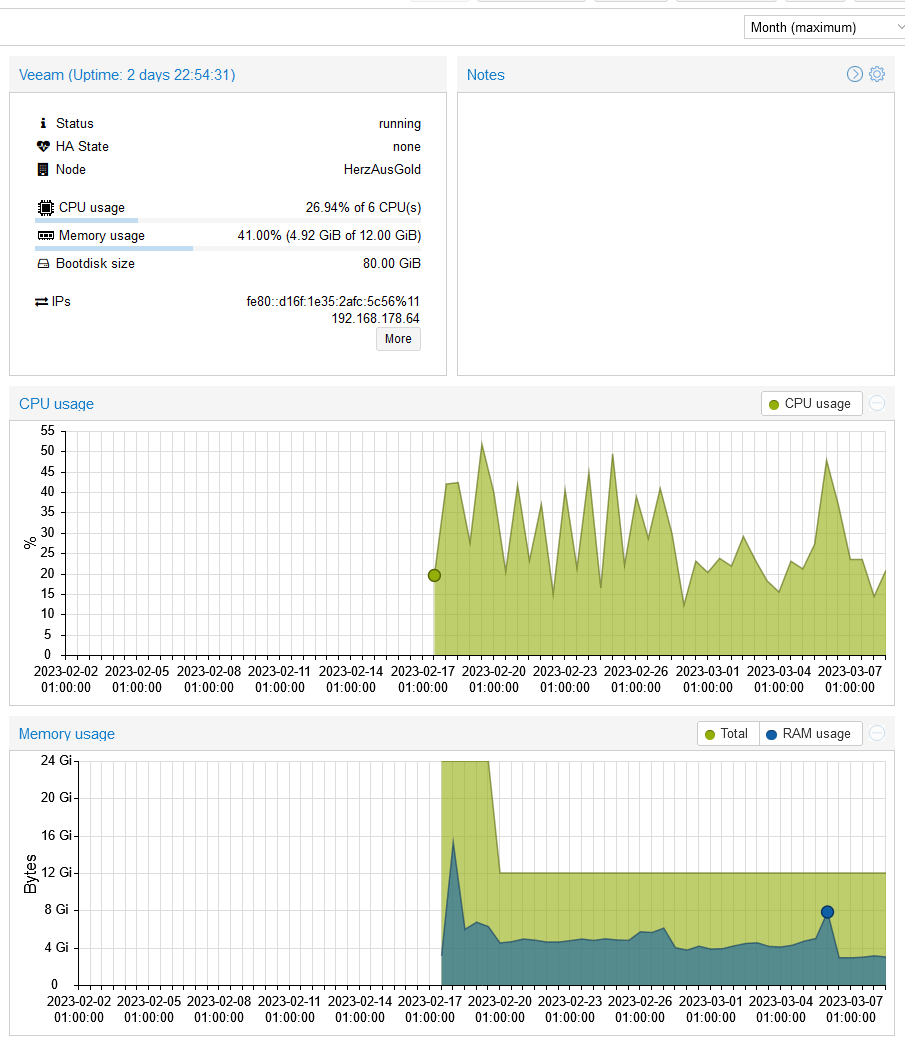The width and height of the screenshot is (905, 1043).
Task: Click the Bootdisk size drive icon
Action: pyautogui.click(x=46, y=263)
